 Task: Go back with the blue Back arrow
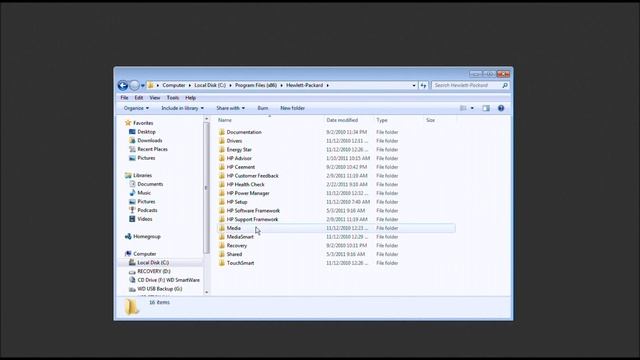click(x=122, y=85)
